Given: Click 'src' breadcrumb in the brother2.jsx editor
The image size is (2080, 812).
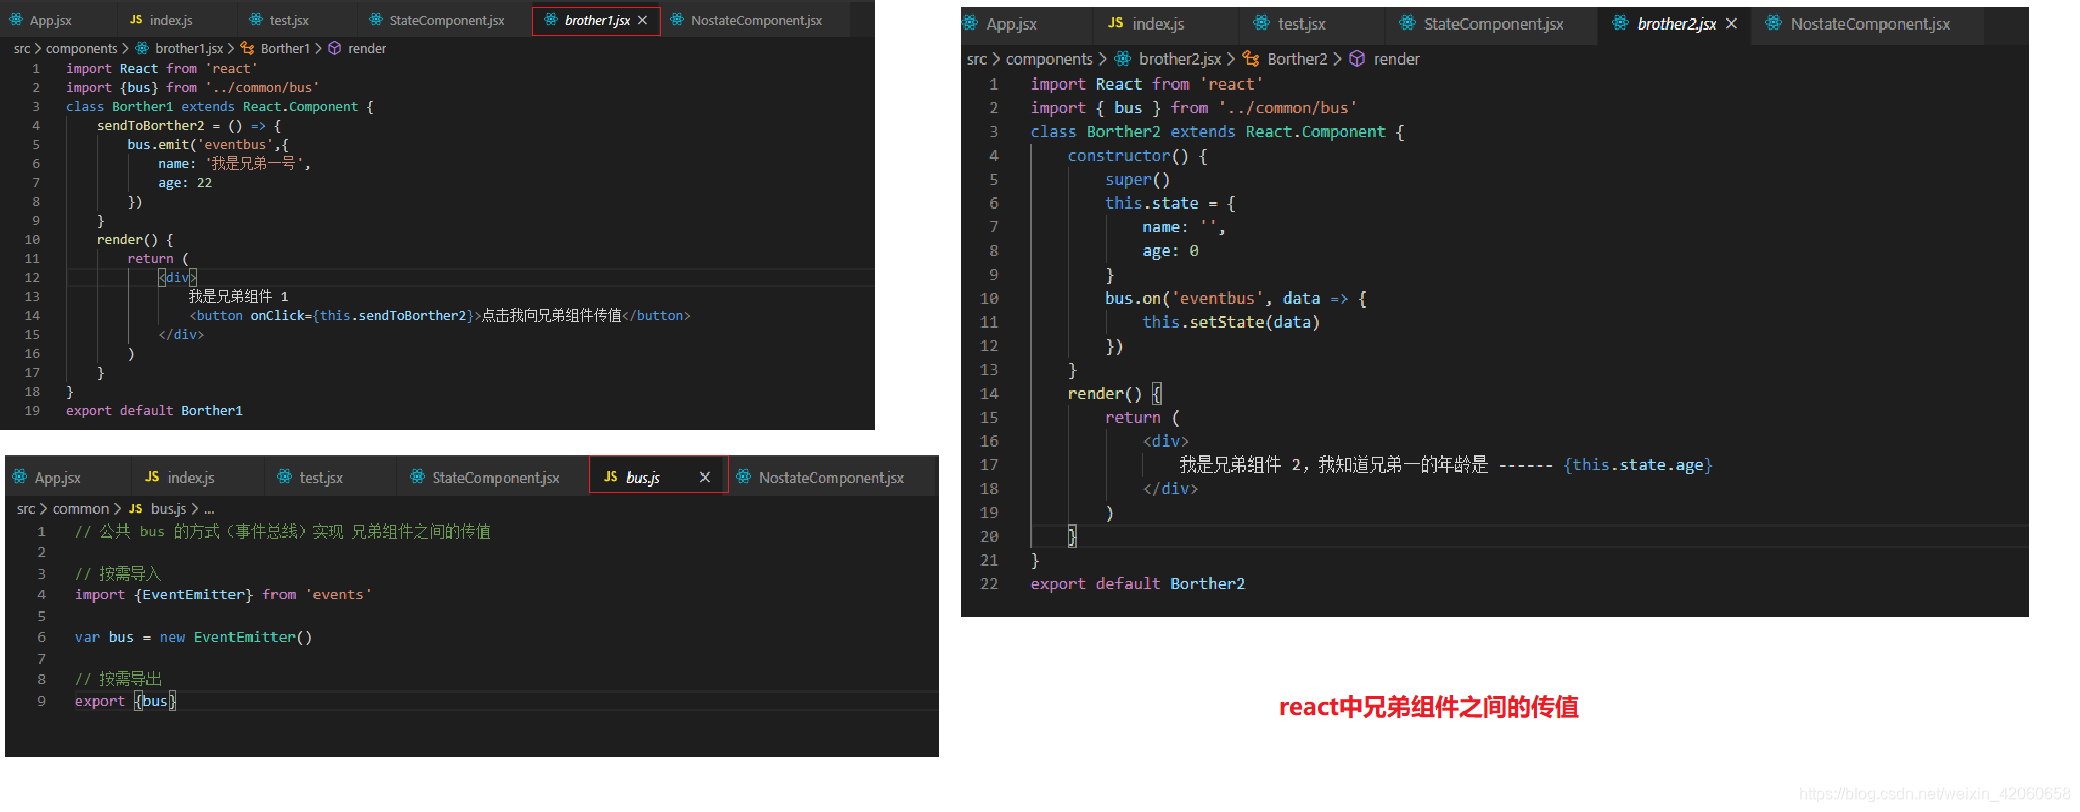Looking at the screenshot, I should point(977,59).
